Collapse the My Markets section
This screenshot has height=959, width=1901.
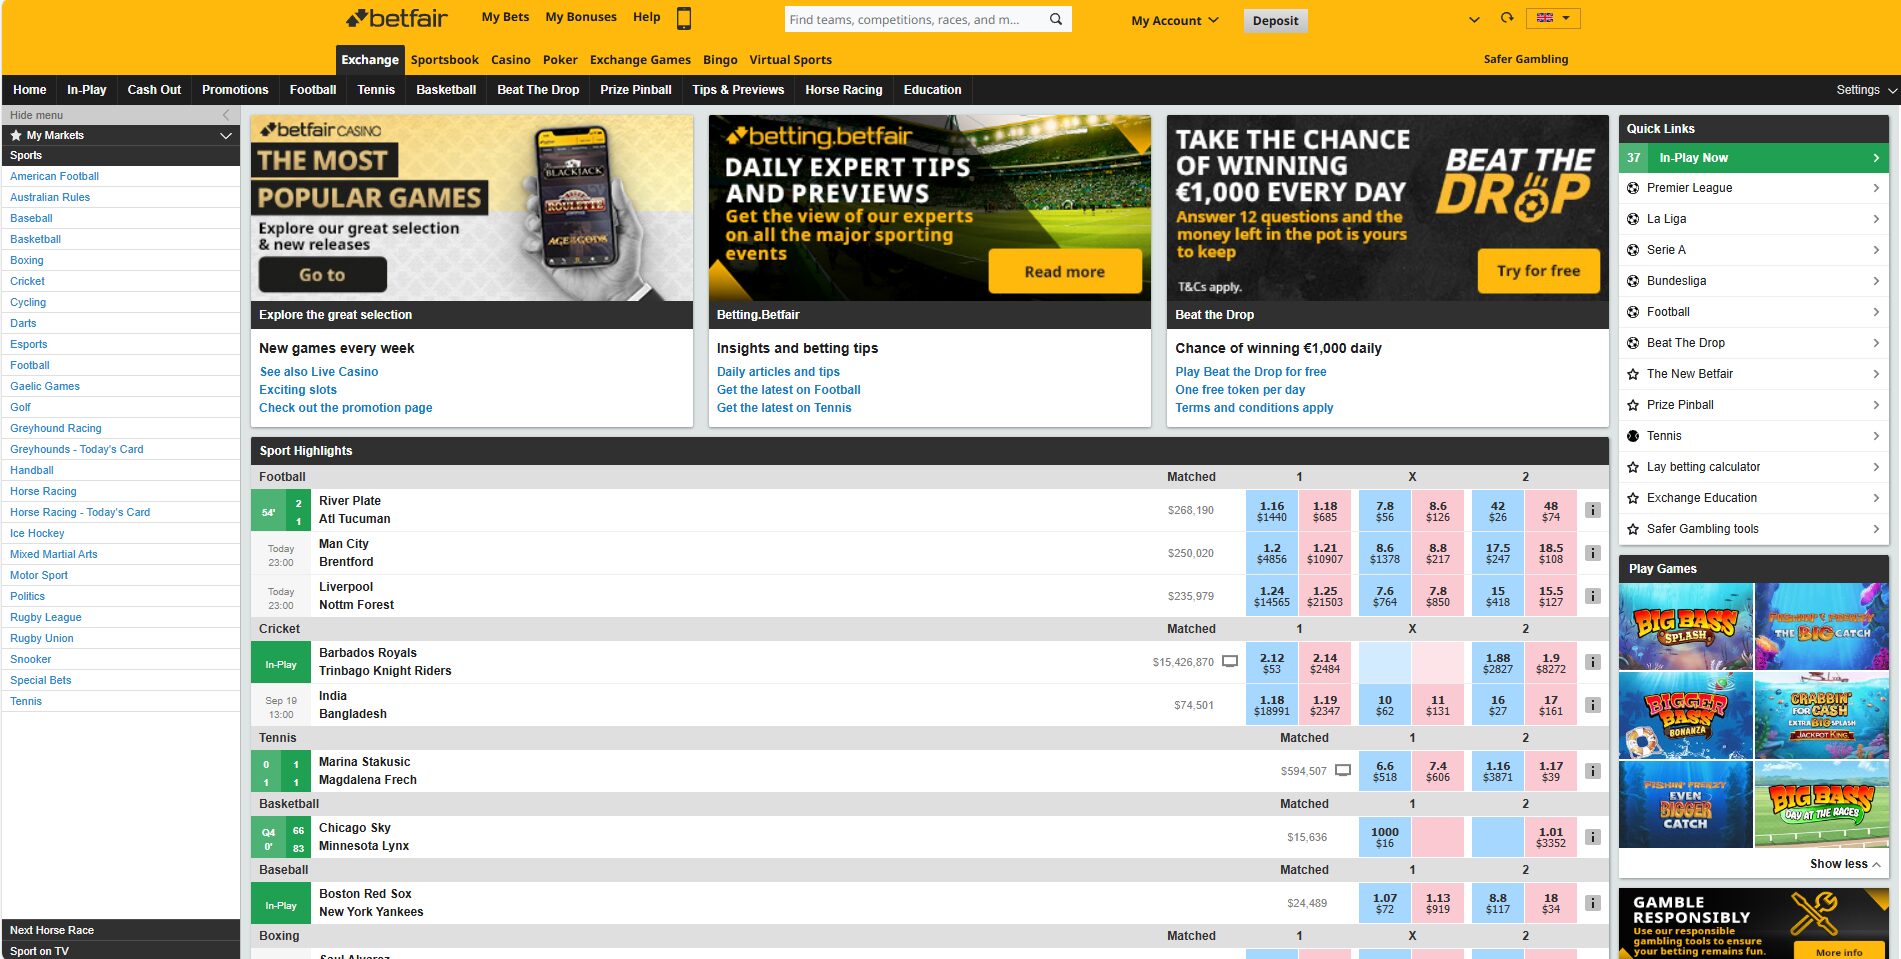[x=226, y=135]
